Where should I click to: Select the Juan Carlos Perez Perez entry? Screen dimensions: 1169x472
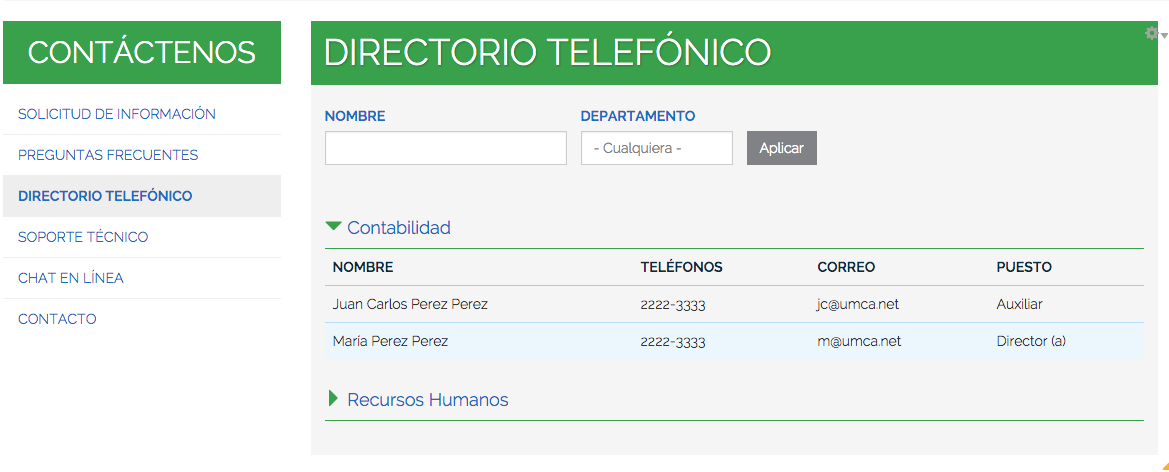(410, 304)
